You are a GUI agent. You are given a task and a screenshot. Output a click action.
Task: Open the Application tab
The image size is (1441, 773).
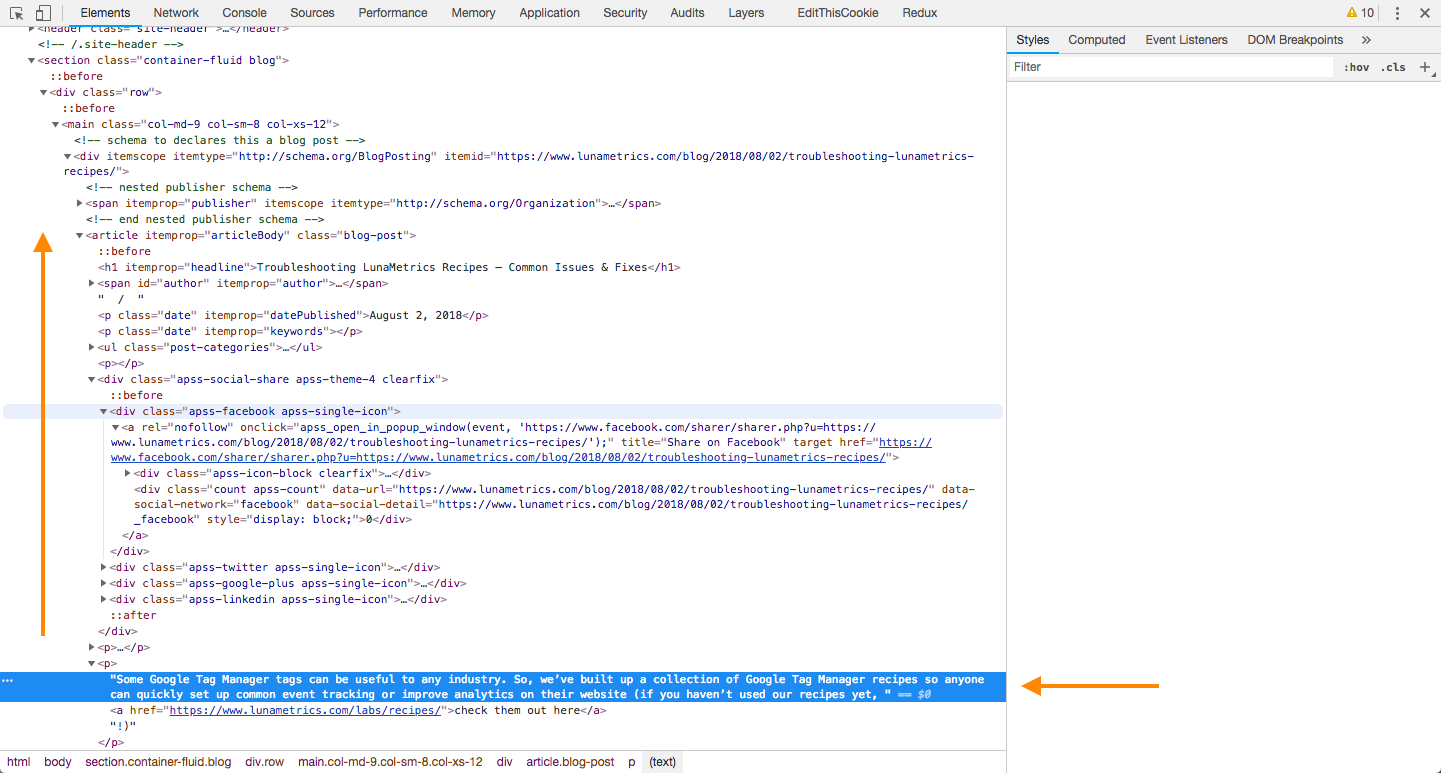click(549, 13)
